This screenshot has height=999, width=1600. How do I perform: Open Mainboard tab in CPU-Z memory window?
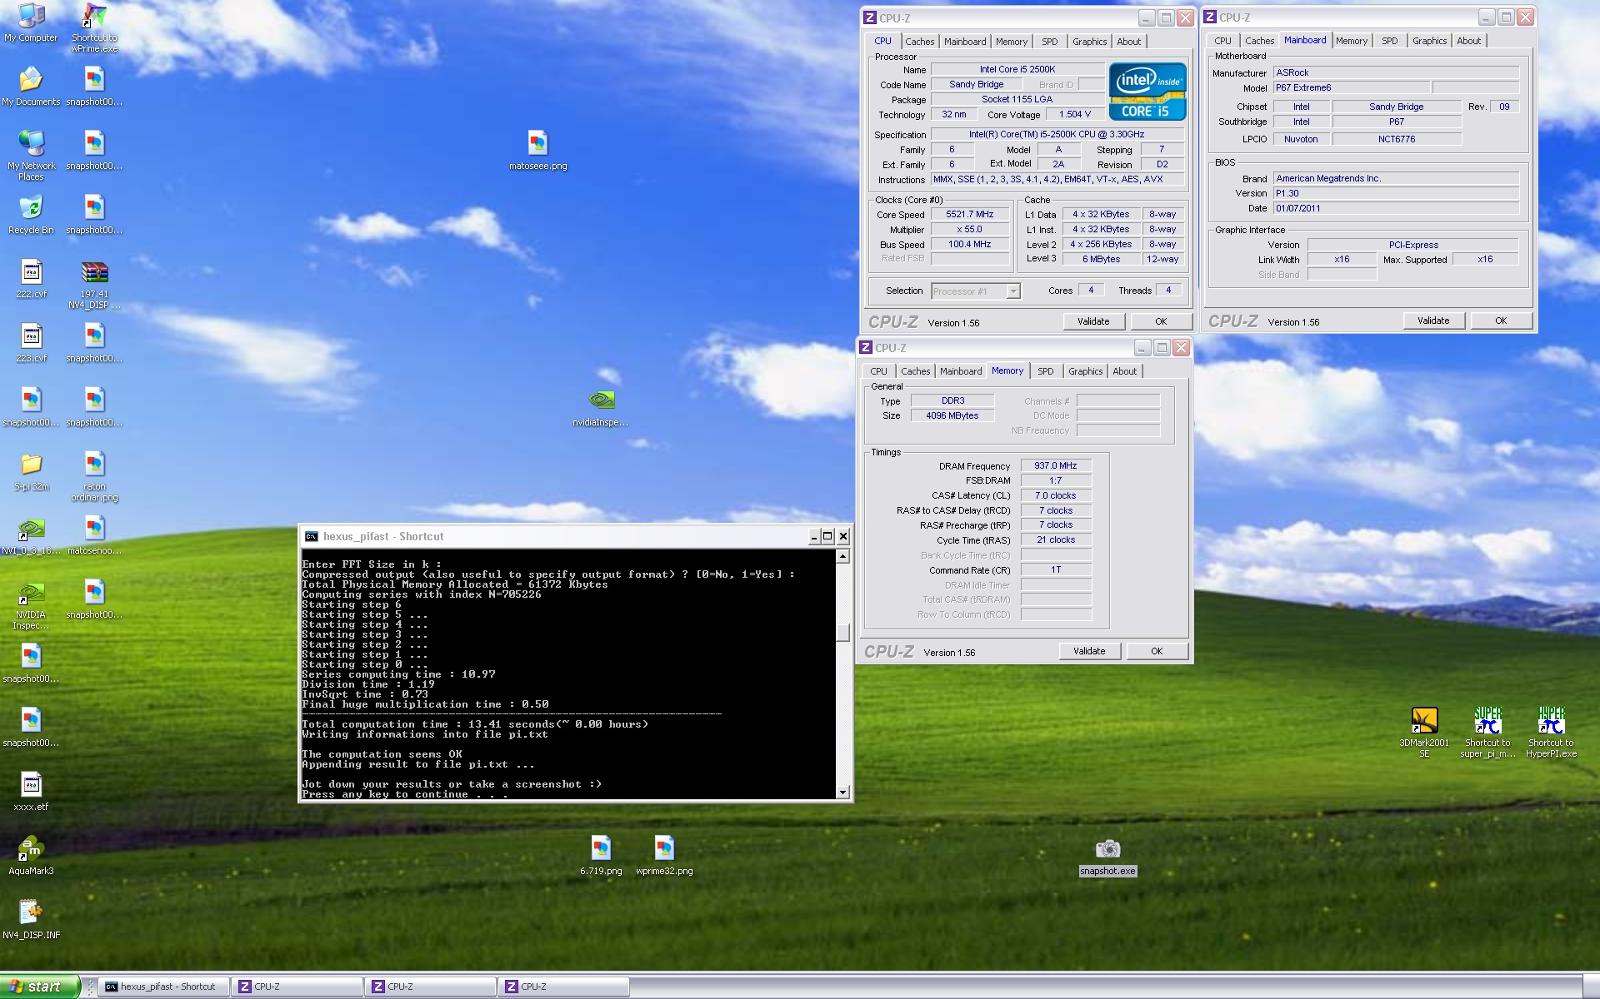[x=960, y=371]
